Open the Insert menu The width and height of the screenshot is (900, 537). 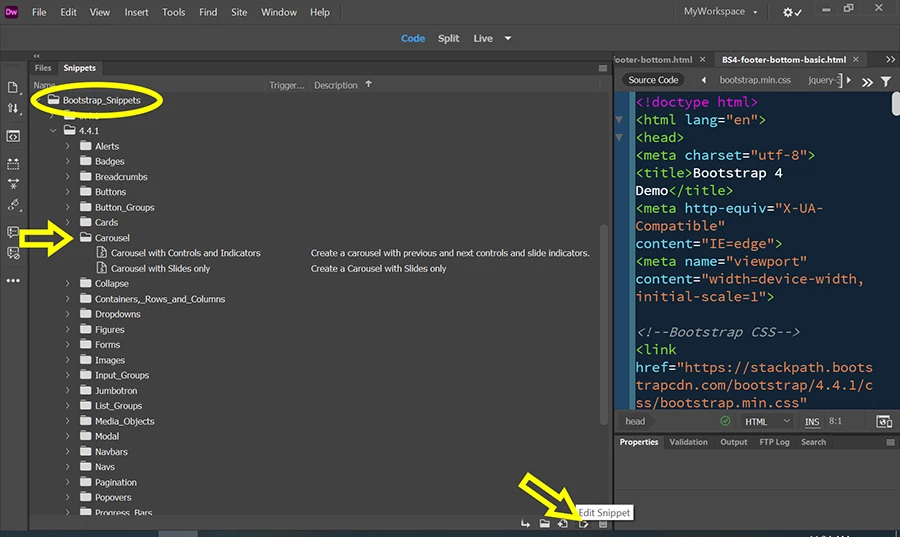(x=136, y=12)
